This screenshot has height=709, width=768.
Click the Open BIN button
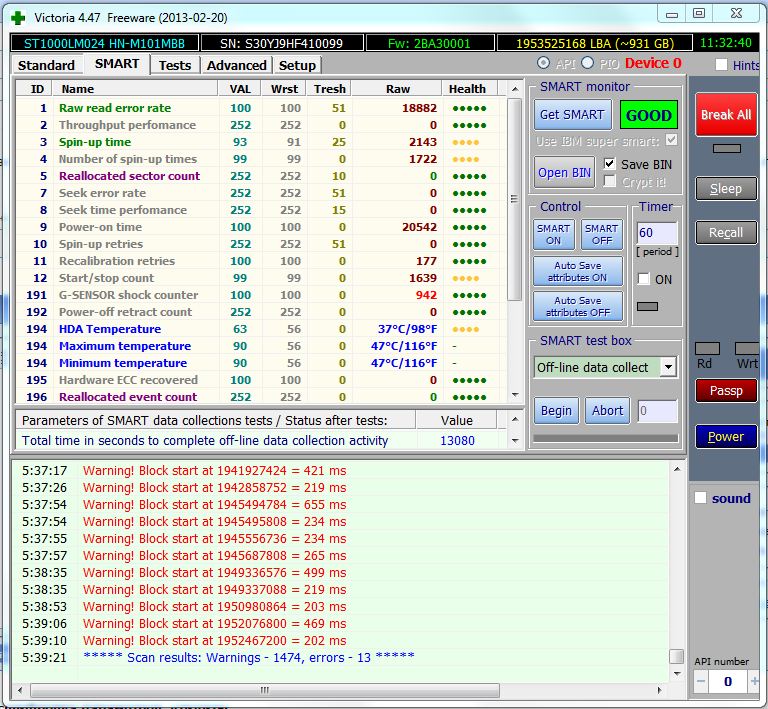coord(565,172)
